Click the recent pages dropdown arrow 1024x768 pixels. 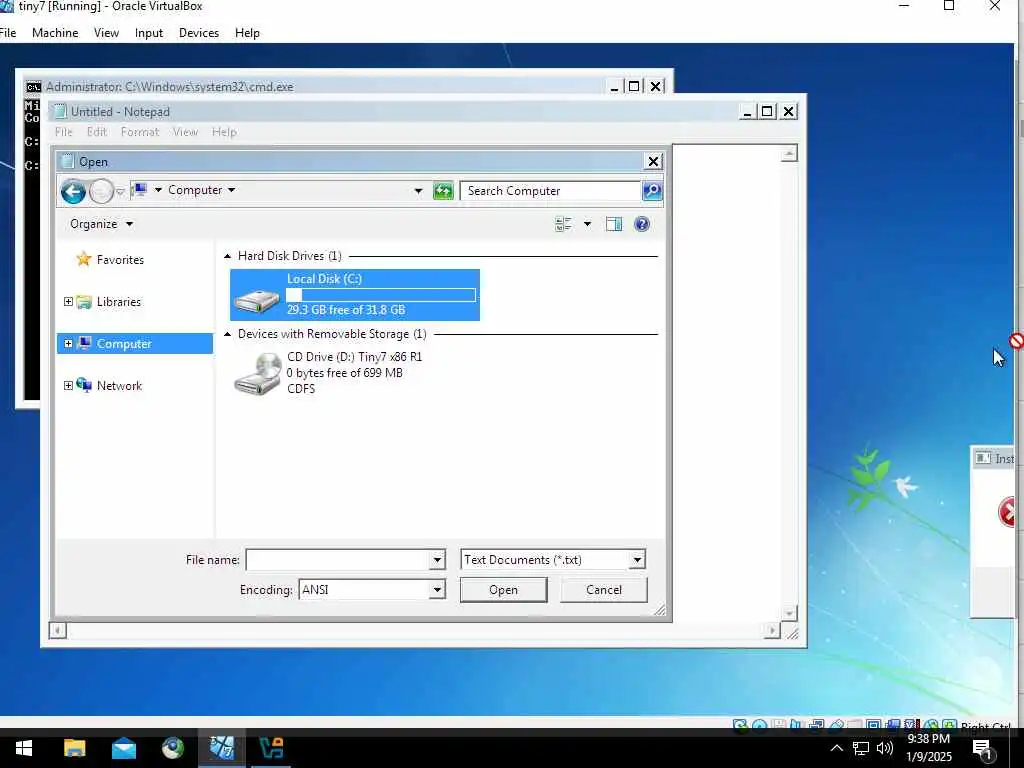click(120, 191)
